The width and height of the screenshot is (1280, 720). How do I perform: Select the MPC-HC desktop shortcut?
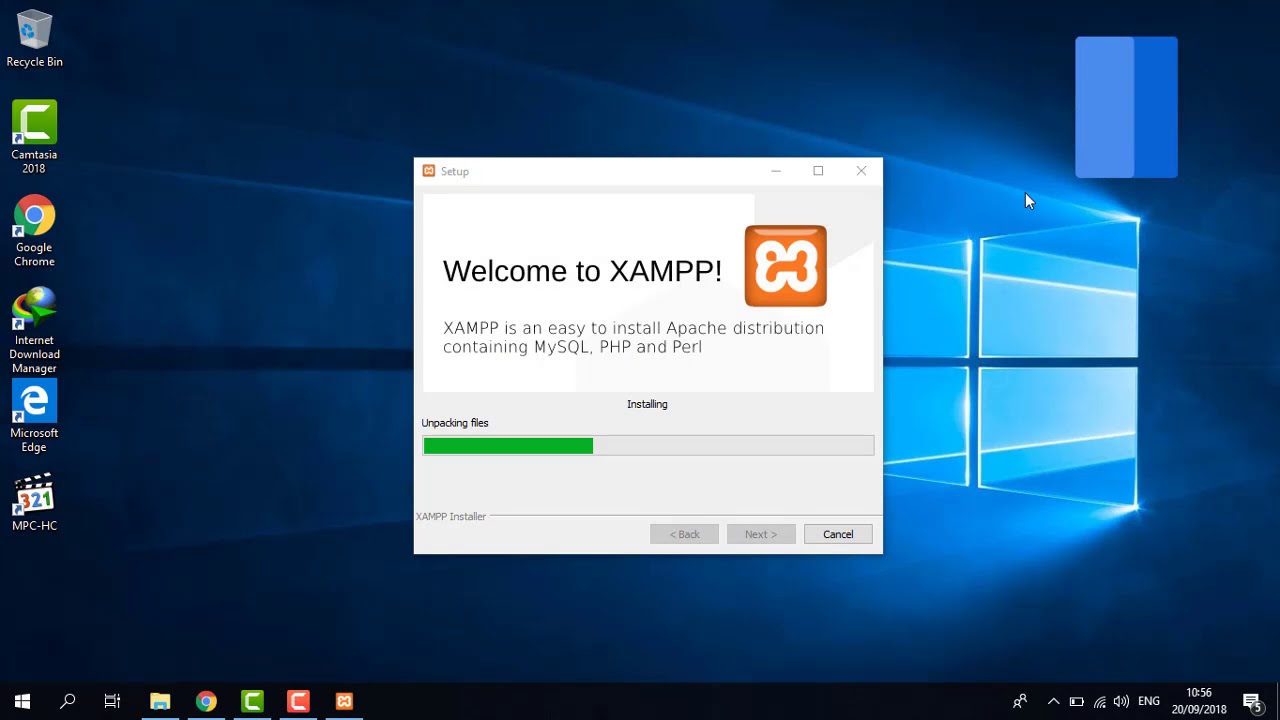point(34,503)
